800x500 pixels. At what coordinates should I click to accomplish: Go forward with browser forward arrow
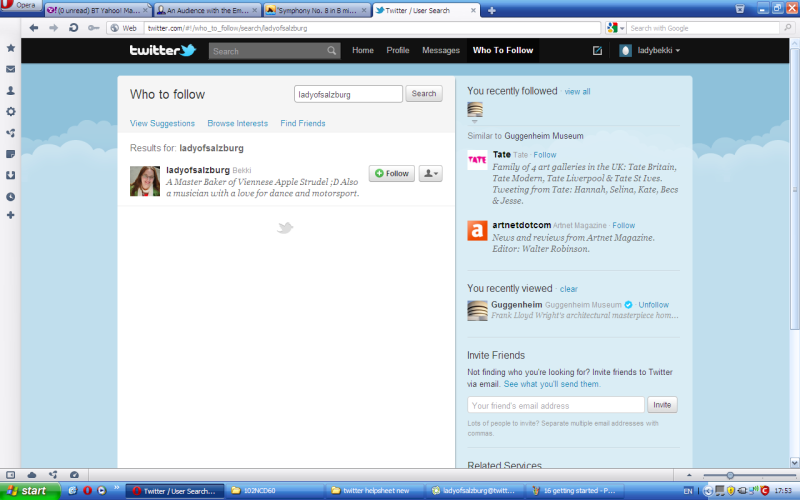[x=53, y=28]
